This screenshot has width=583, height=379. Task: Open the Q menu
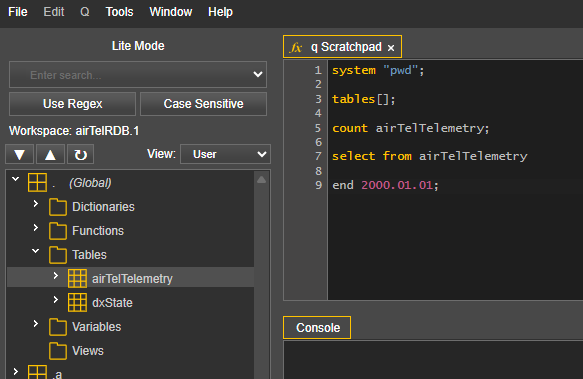[x=85, y=12]
